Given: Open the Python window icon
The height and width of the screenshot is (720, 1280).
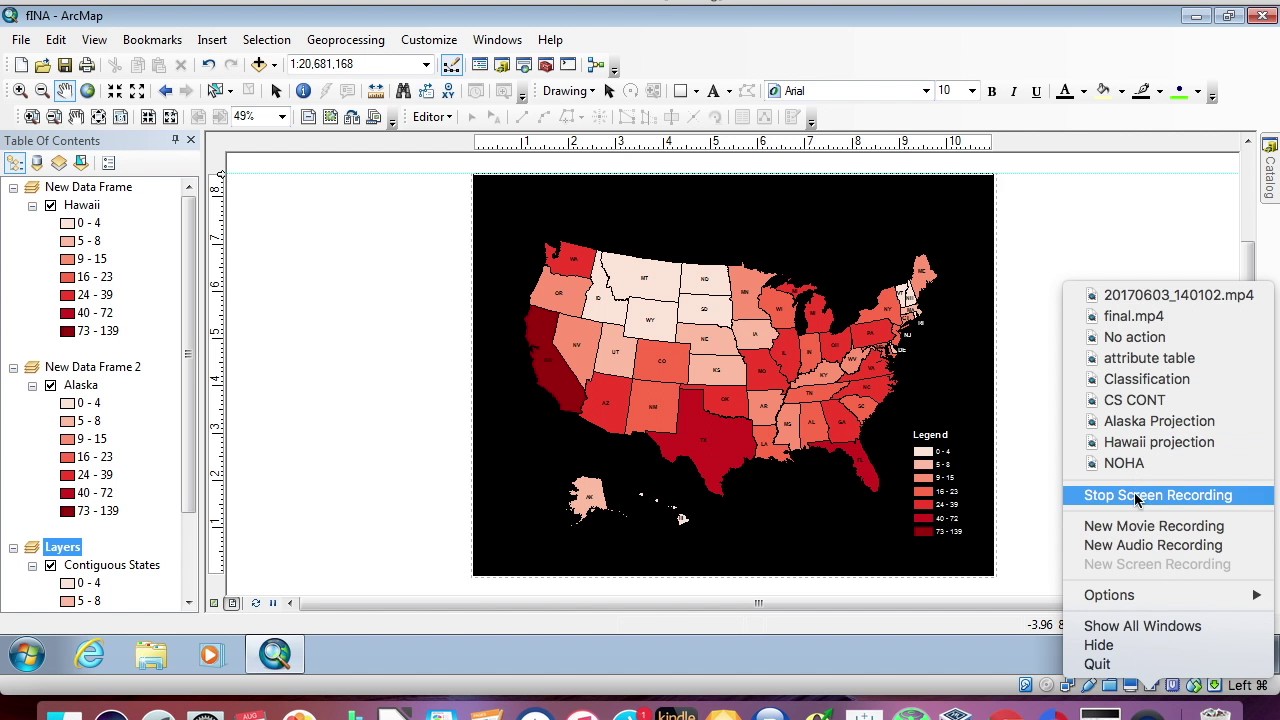Looking at the screenshot, I should tap(568, 65).
